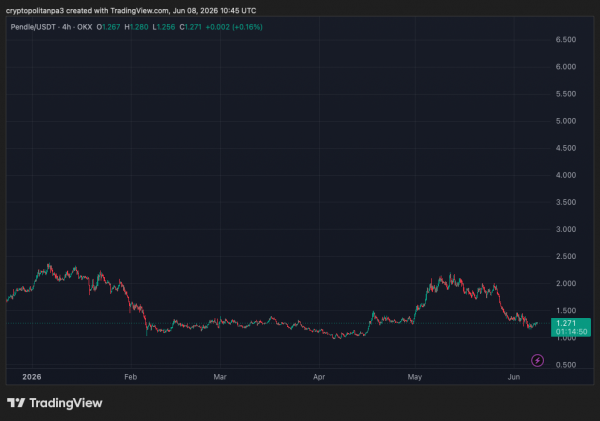Click the 6.000 price axis label
The width and height of the screenshot is (600, 421).
(566, 67)
